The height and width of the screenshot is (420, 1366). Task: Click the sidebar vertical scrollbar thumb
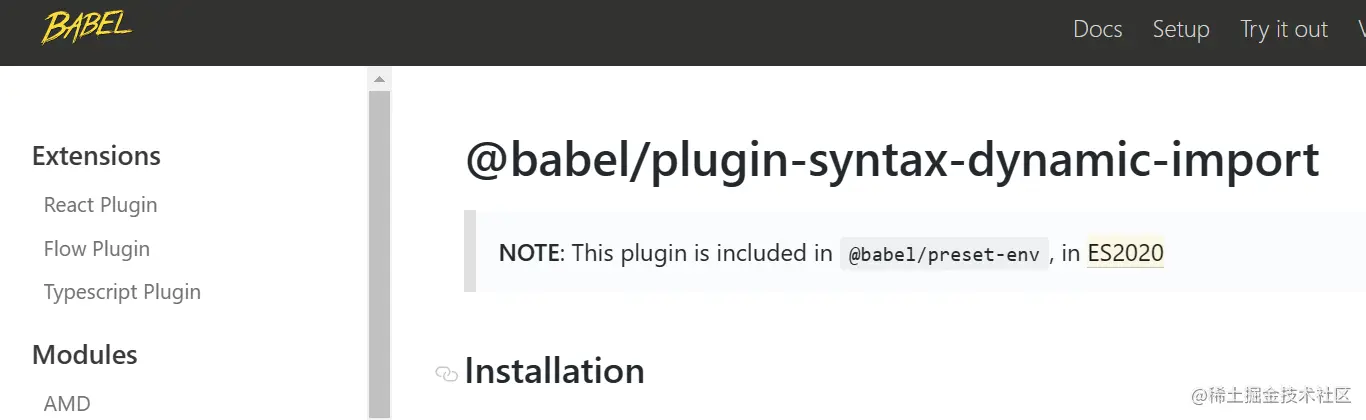pos(379,254)
